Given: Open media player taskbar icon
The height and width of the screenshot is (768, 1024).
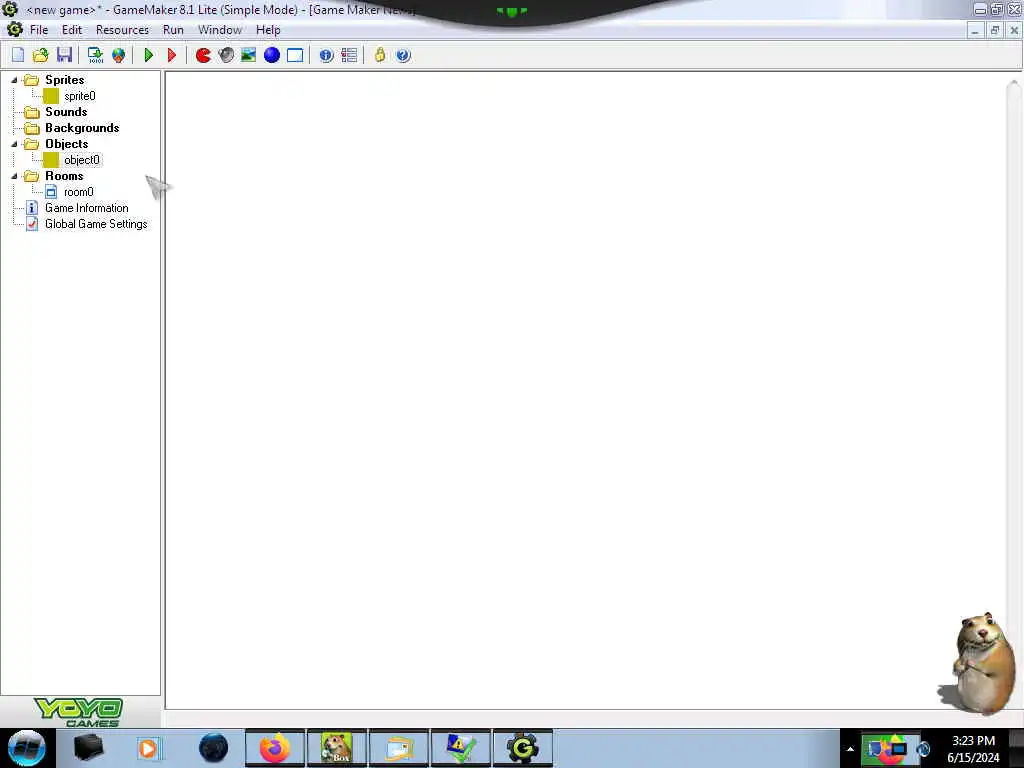Looking at the screenshot, I should (148, 748).
